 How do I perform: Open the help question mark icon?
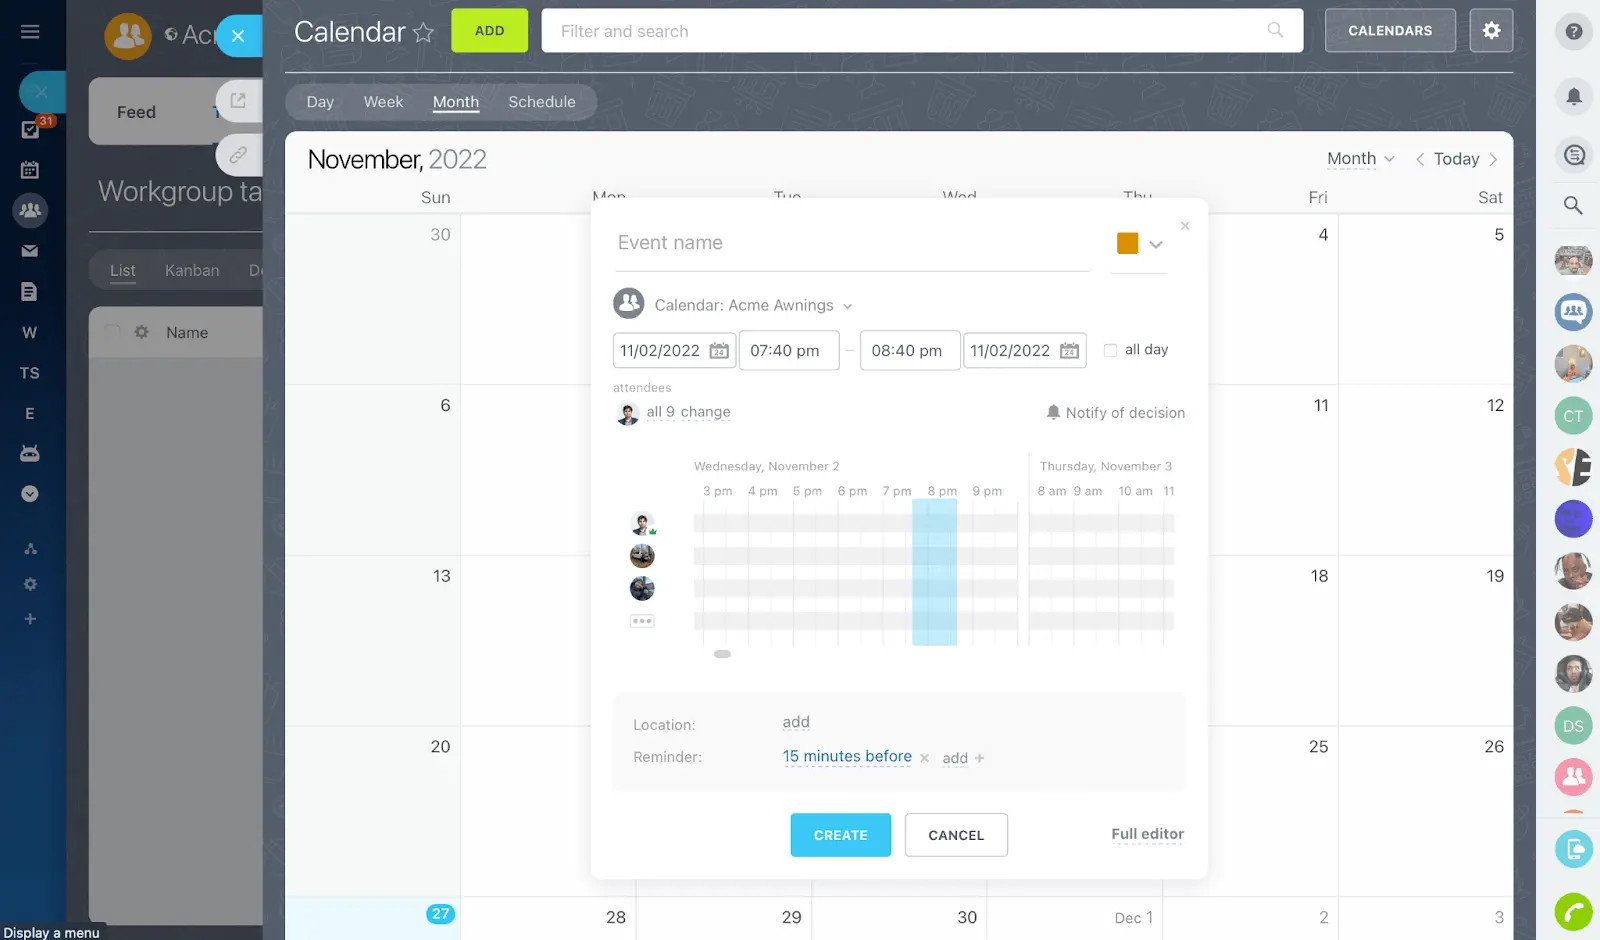(1573, 32)
